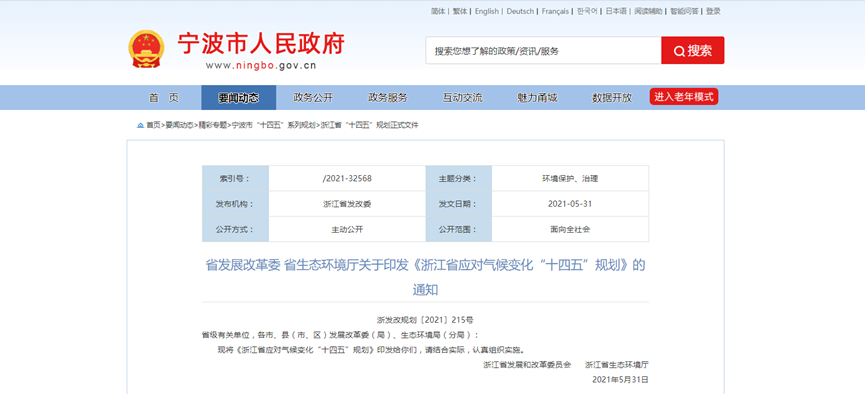Switch language to Français
Viewport: 865px width, 394px height.
[x=556, y=11]
